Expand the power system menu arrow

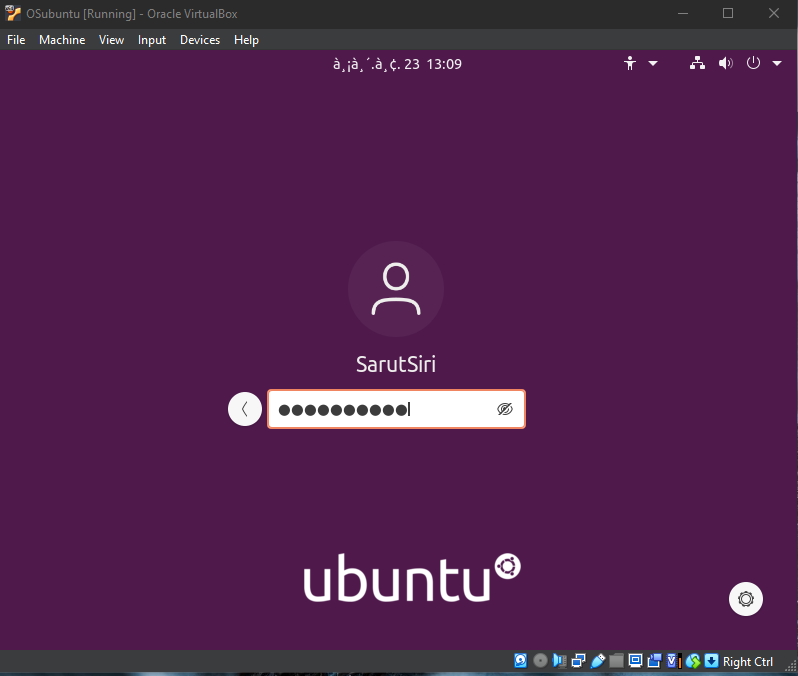776,63
